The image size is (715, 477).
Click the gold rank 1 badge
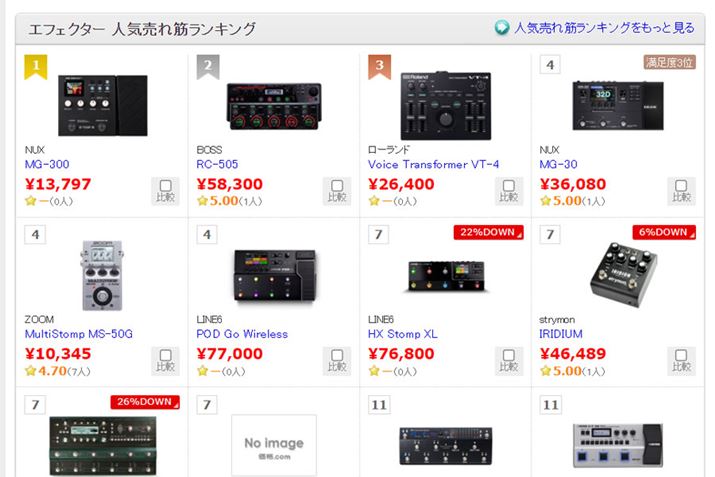(x=36, y=67)
